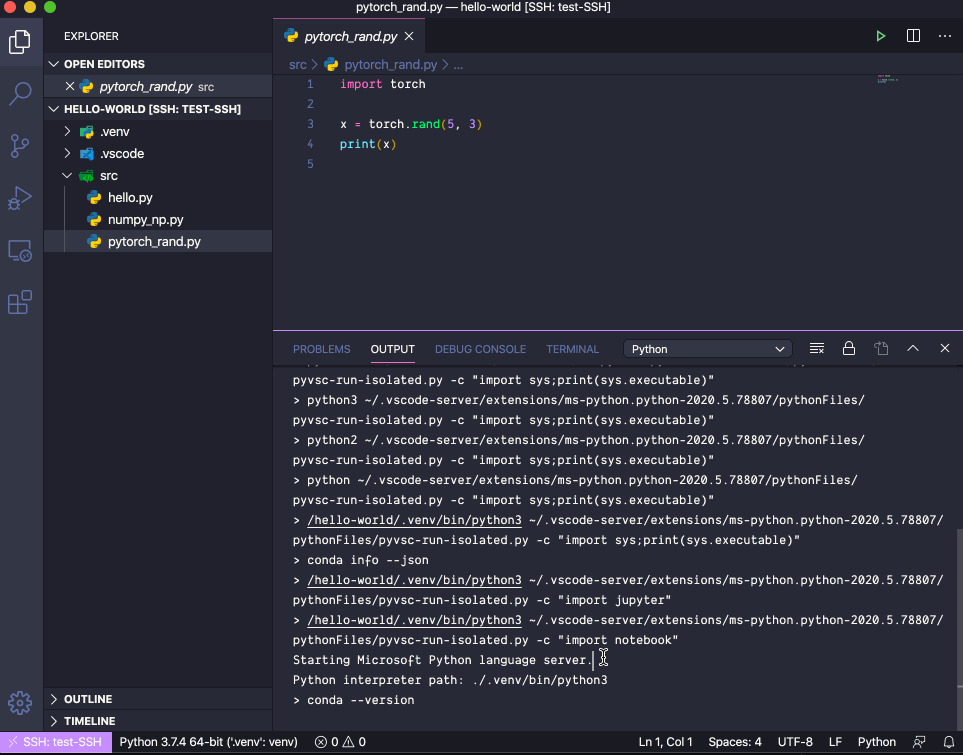Open remote menu via SSH: test-SSH indicator
This screenshot has width=963, height=755.
pyautogui.click(x=55, y=741)
